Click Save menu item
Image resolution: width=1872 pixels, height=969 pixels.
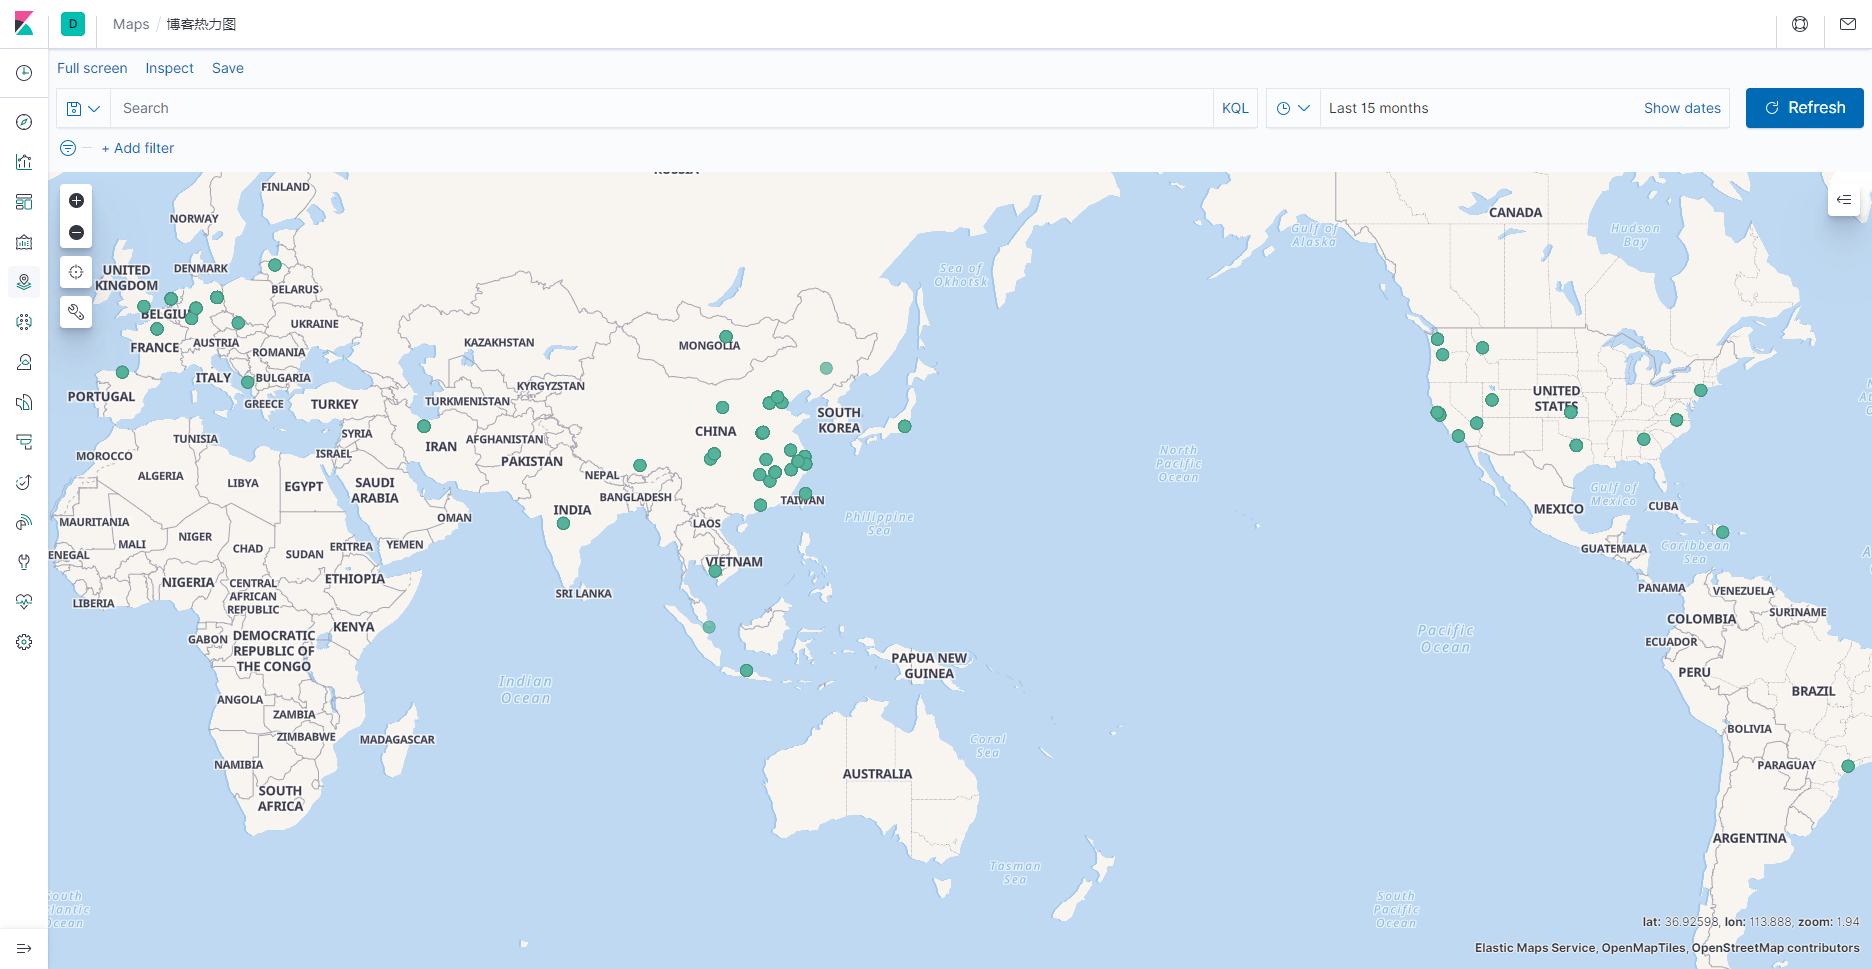click(x=227, y=68)
